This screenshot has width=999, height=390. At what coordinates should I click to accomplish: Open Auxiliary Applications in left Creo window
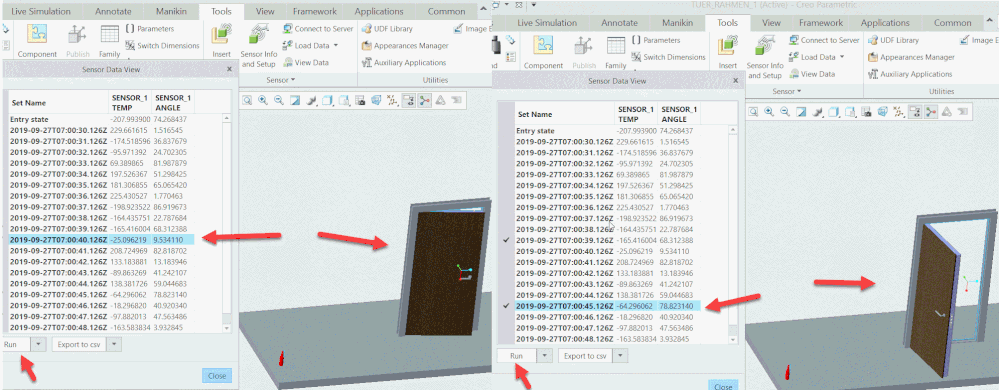404,62
